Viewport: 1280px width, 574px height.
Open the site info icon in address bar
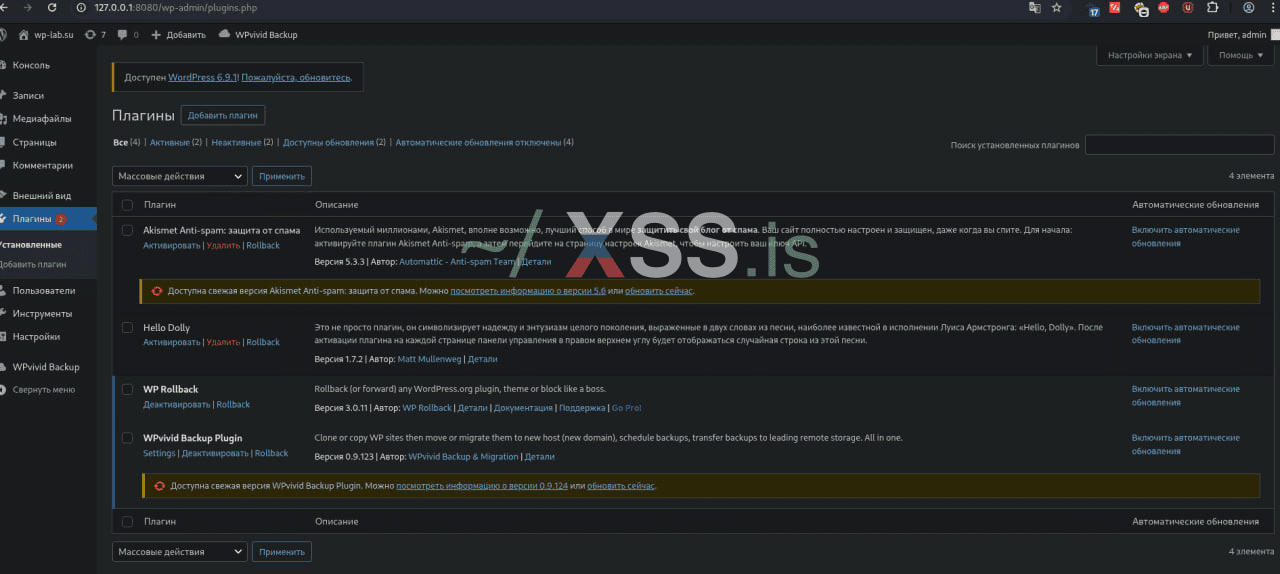(80, 7)
